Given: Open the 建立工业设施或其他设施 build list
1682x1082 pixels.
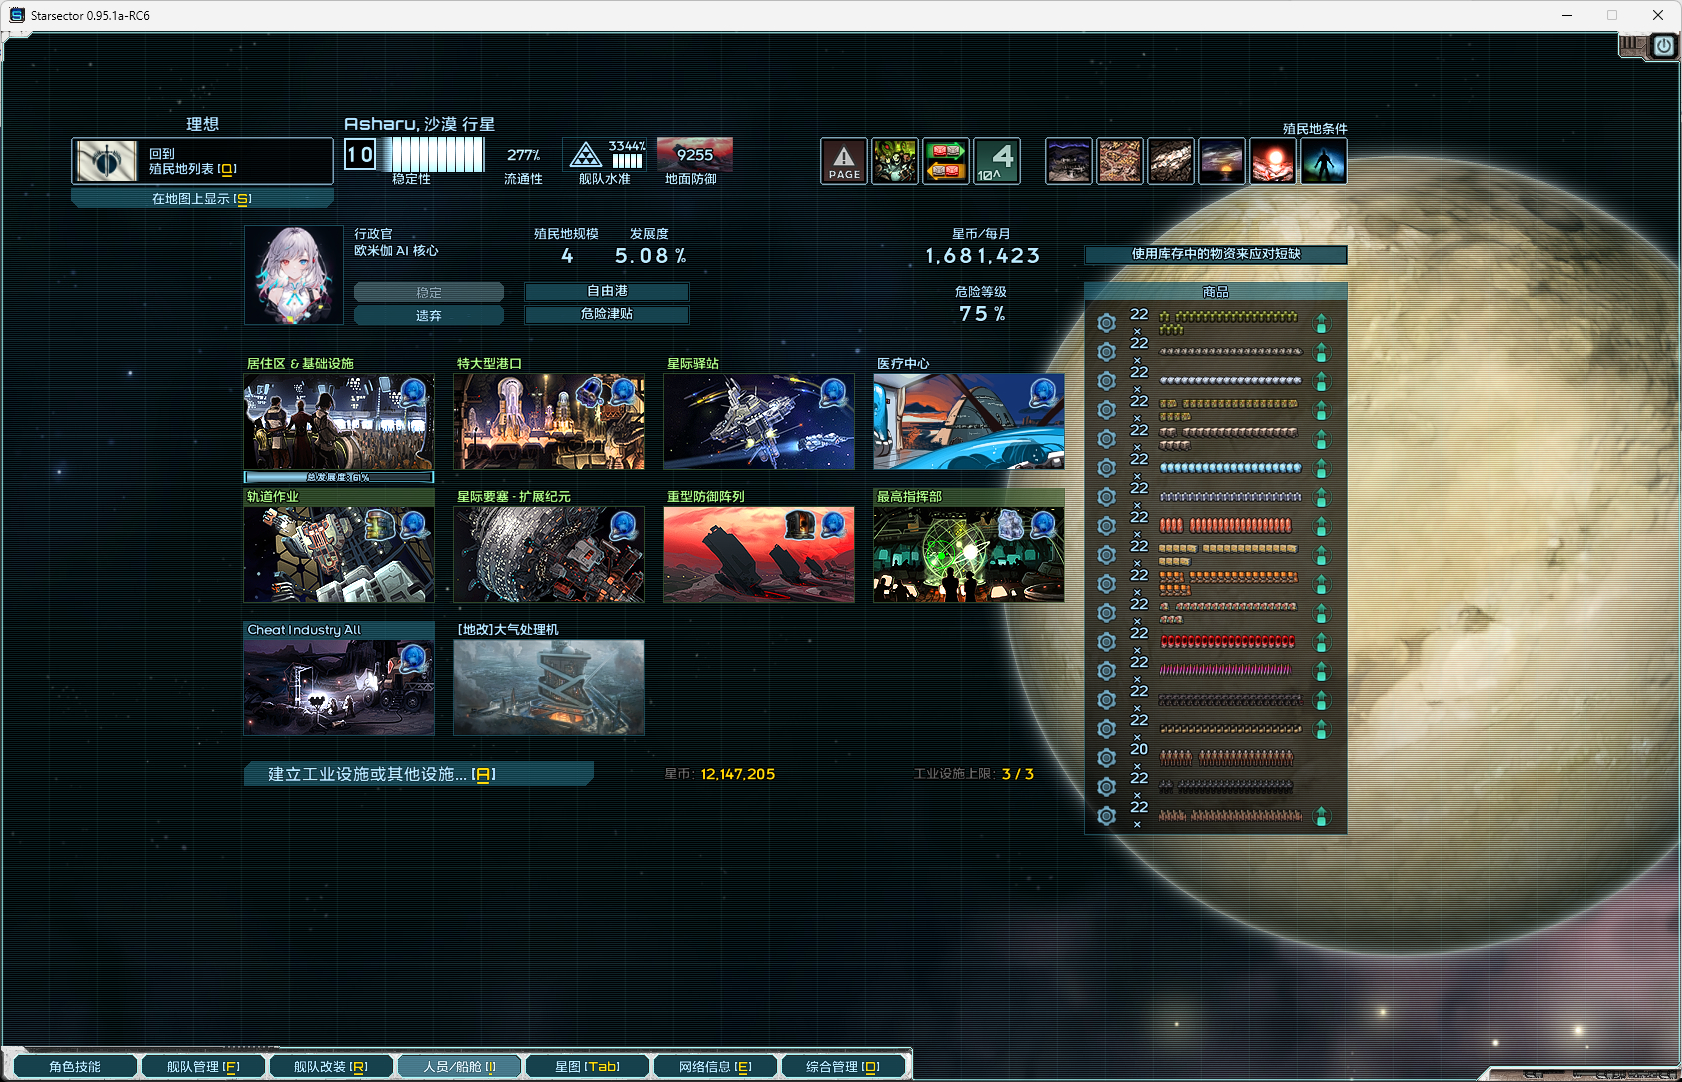Looking at the screenshot, I should click(418, 774).
